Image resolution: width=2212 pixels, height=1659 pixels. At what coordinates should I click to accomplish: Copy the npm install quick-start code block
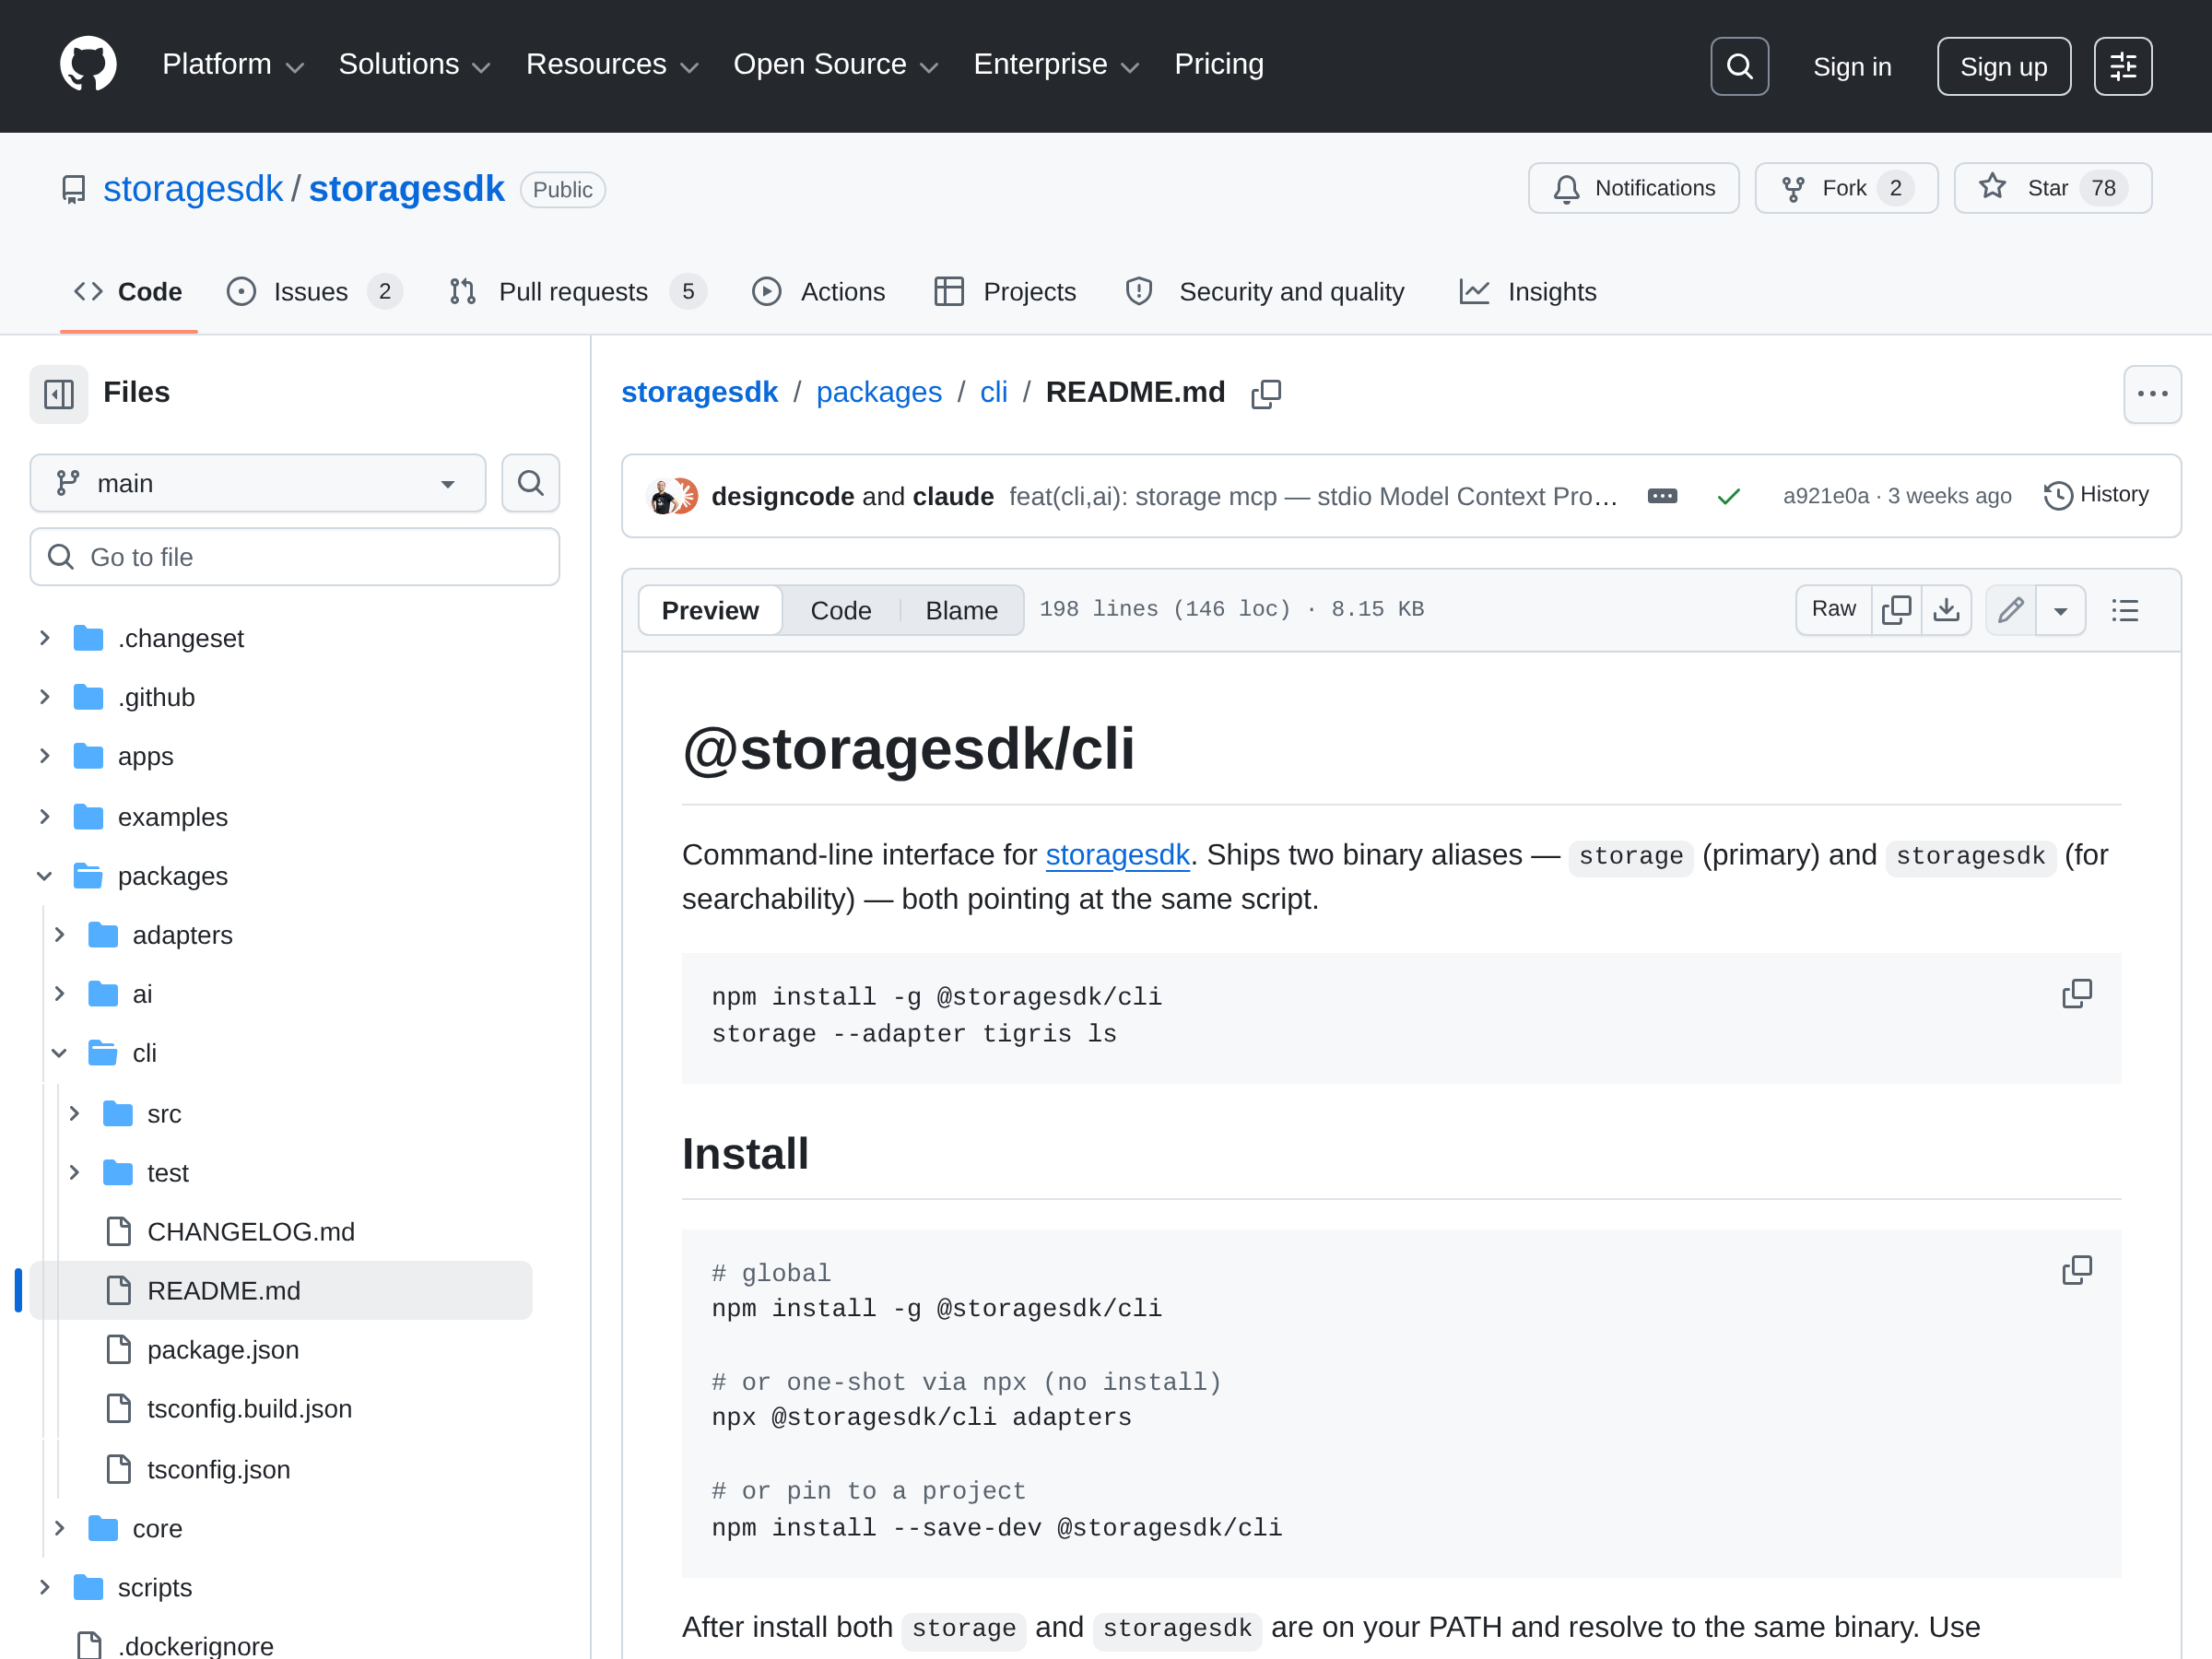coord(2076,993)
